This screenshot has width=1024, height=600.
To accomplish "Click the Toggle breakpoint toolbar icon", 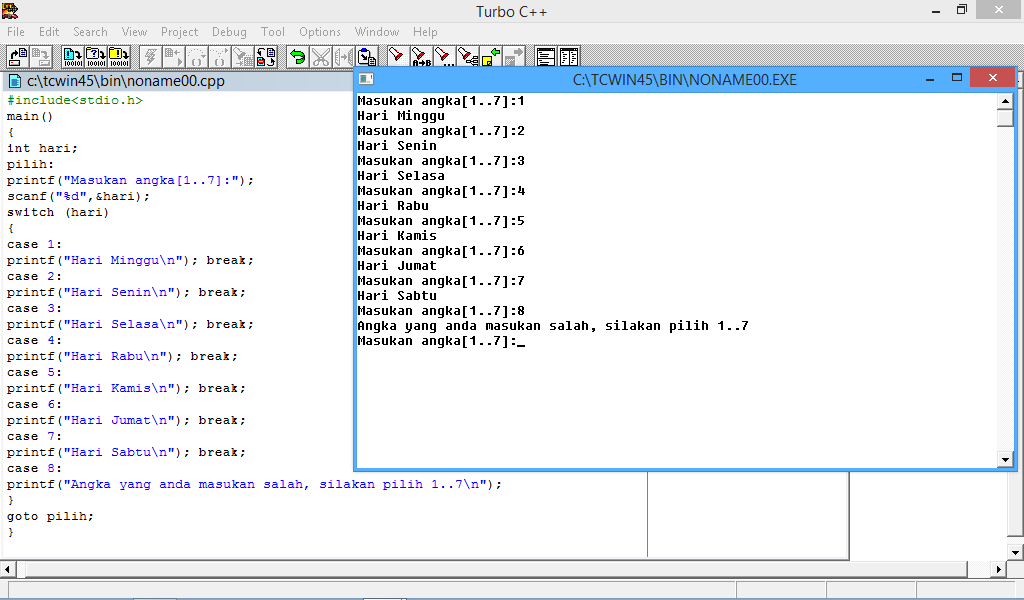I will point(266,57).
